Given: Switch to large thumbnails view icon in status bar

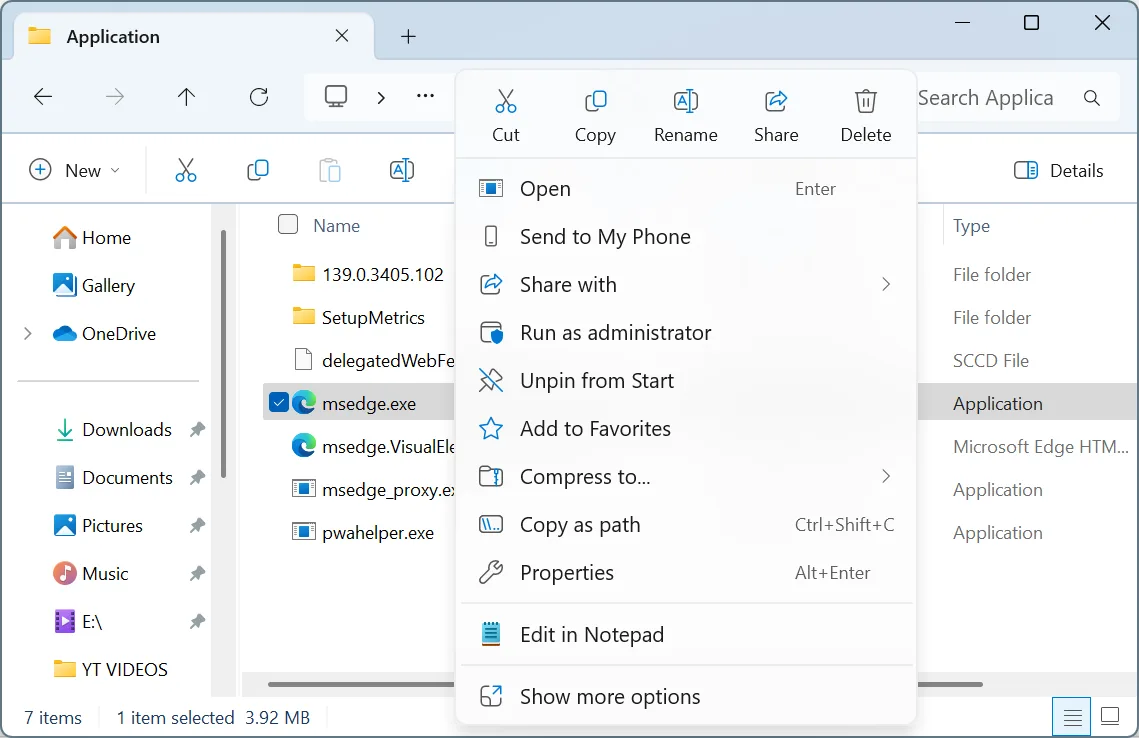Looking at the screenshot, I should (1110, 717).
